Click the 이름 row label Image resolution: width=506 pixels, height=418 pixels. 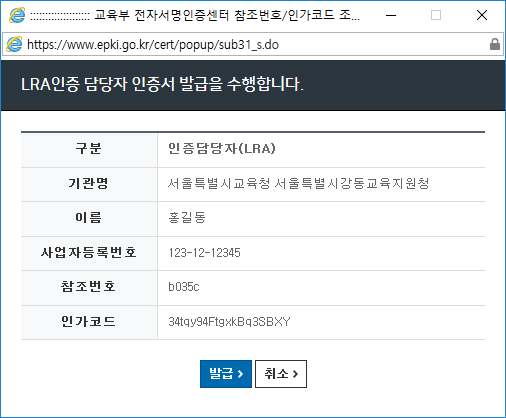(88, 217)
